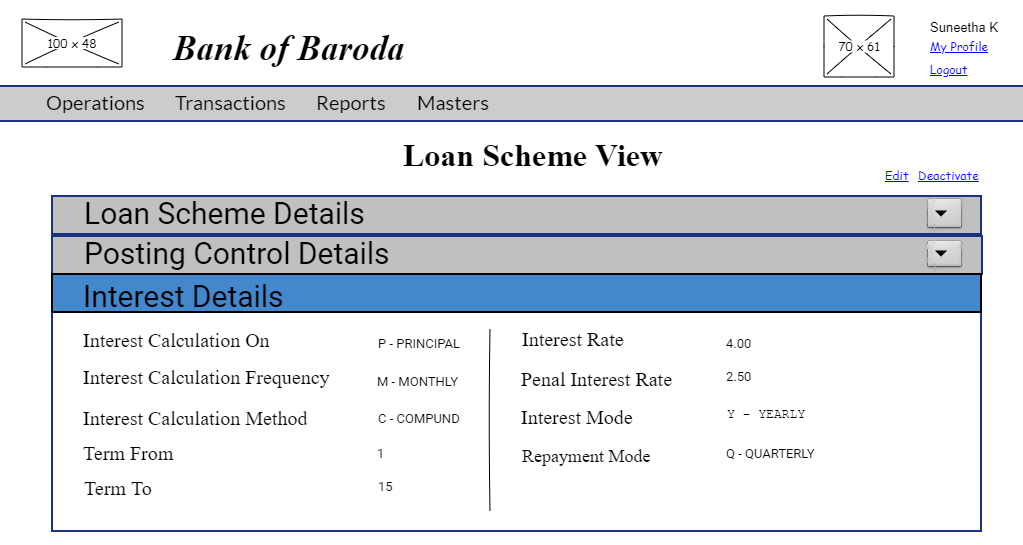Click the 100 × 48 logo placeholder image

72,43
